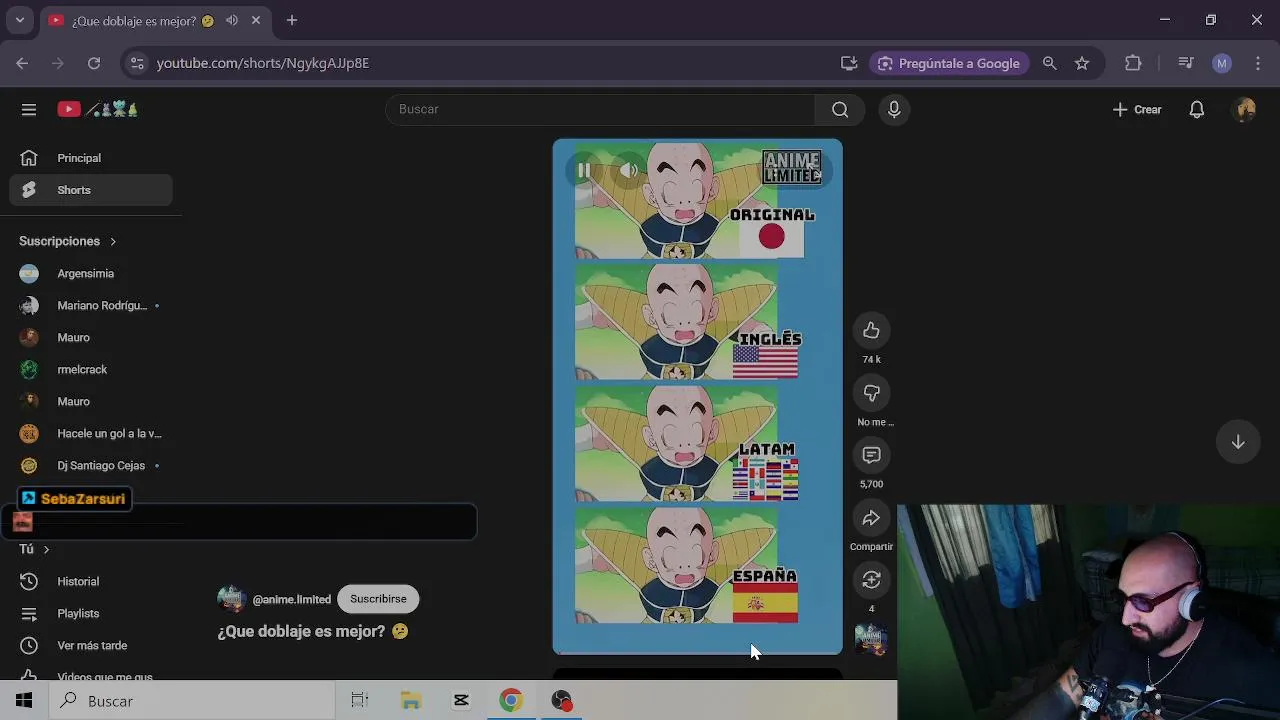The height and width of the screenshot is (720, 1280).
Task: Click the SebaZarsuri overlay label
Action: [74, 498]
